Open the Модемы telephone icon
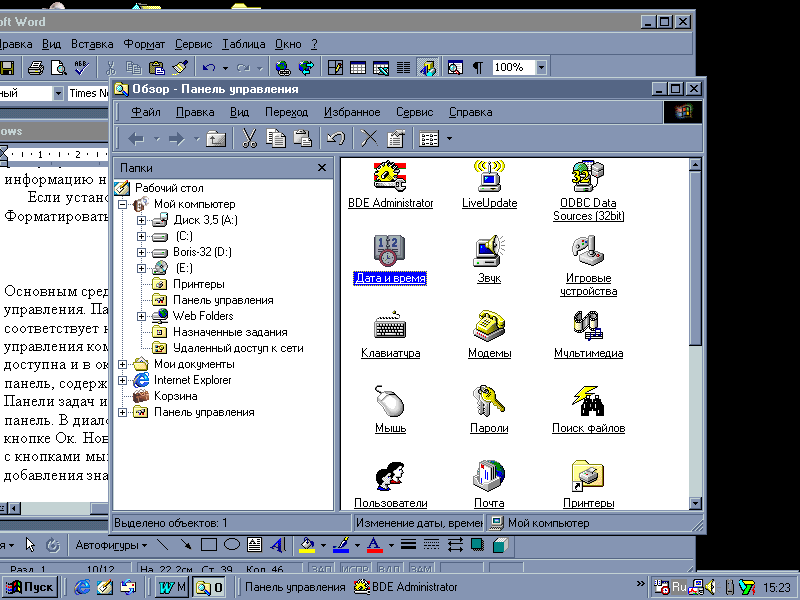Screen dimensions: 800x600 point(489,326)
